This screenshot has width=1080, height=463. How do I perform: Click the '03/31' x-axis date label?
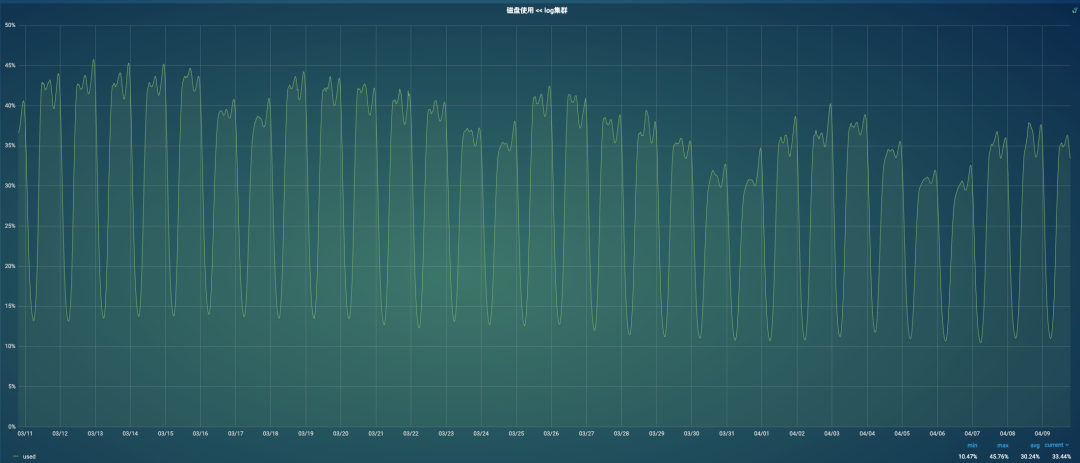(x=727, y=433)
